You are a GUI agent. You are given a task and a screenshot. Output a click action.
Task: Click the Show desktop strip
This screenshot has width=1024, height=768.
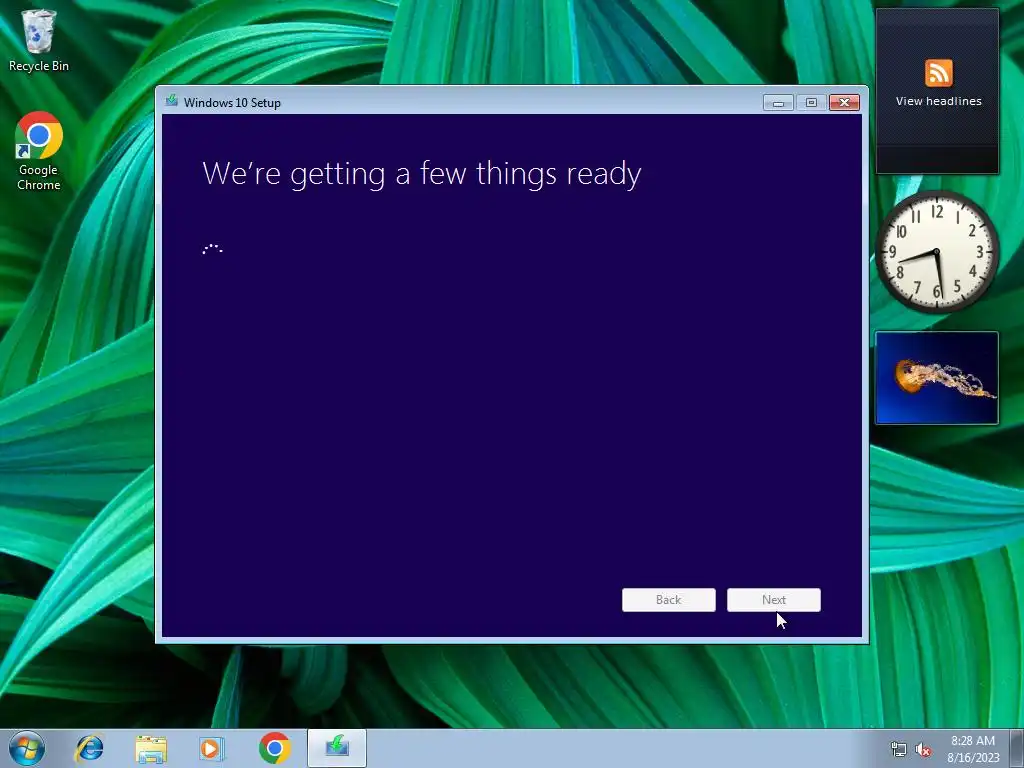(x=1017, y=748)
